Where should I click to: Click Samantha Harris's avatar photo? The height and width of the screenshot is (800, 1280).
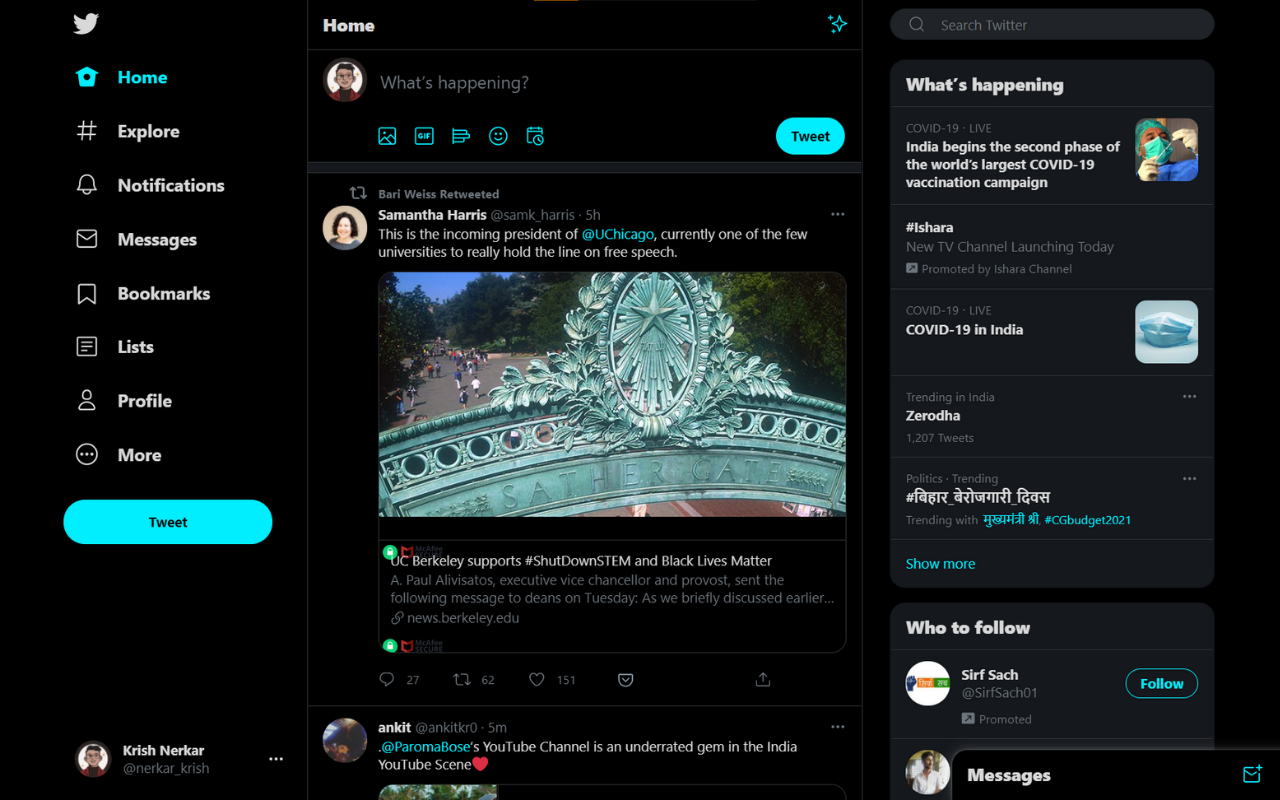(x=345, y=228)
